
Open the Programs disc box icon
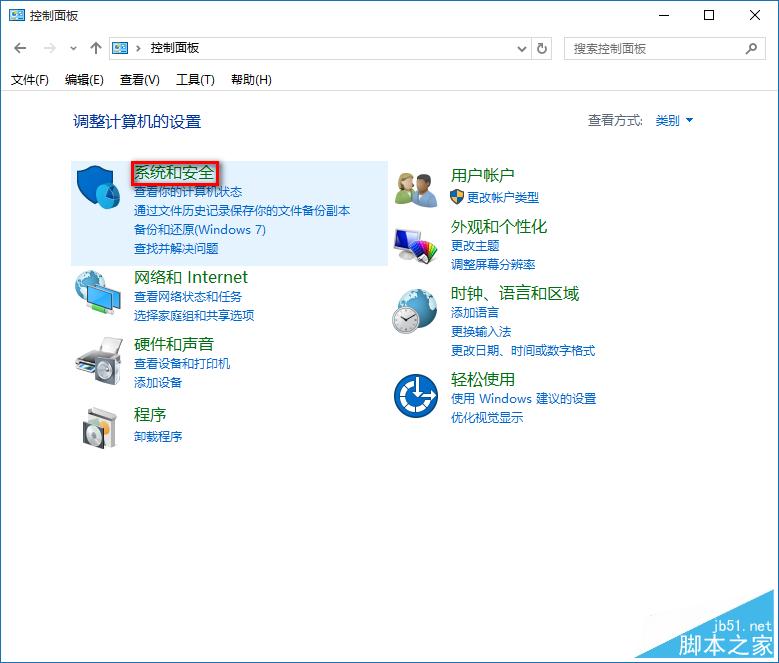tap(99, 426)
